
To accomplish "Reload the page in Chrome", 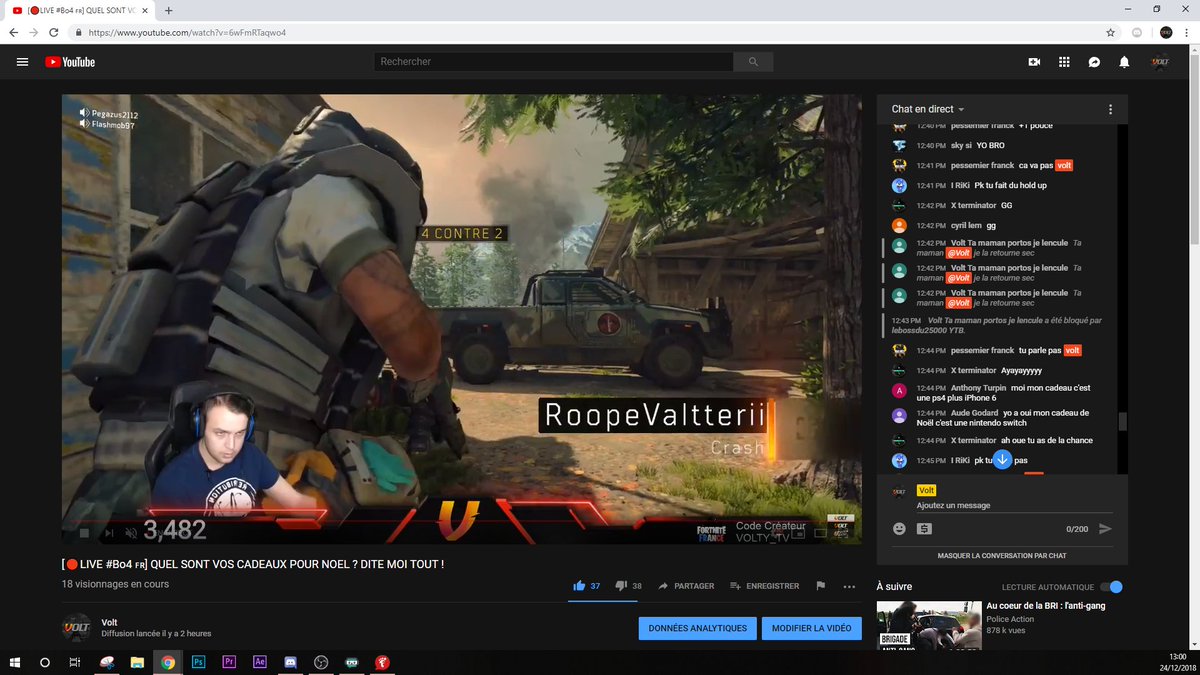I will coord(55,32).
